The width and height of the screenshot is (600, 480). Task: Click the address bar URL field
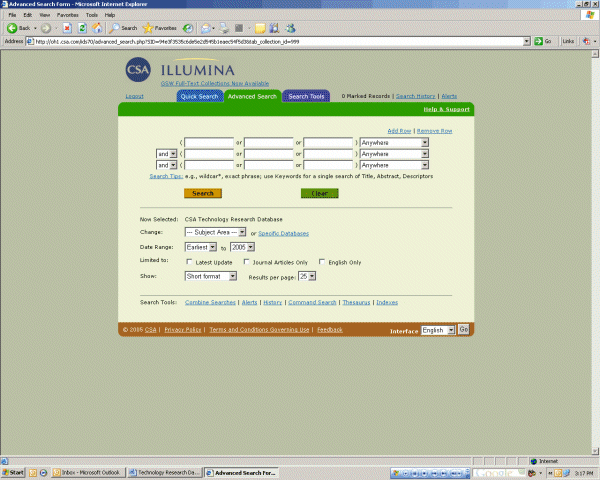pos(279,41)
